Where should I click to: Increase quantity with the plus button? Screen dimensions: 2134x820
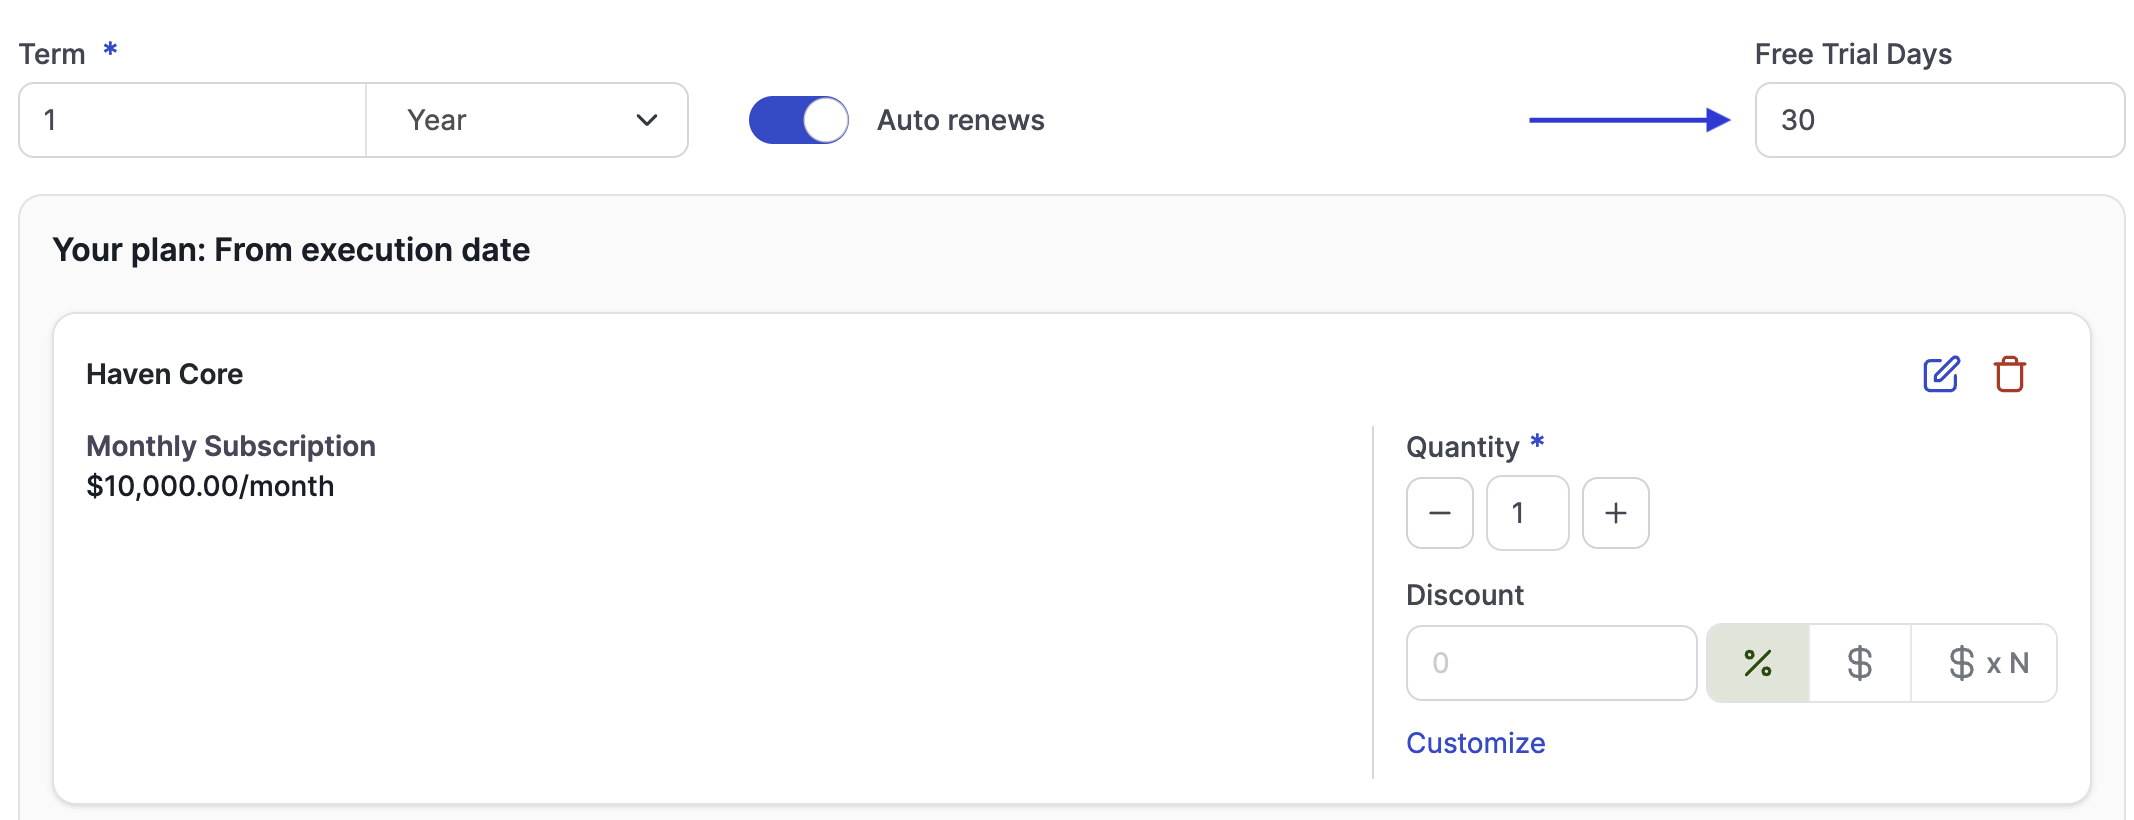[1615, 513]
